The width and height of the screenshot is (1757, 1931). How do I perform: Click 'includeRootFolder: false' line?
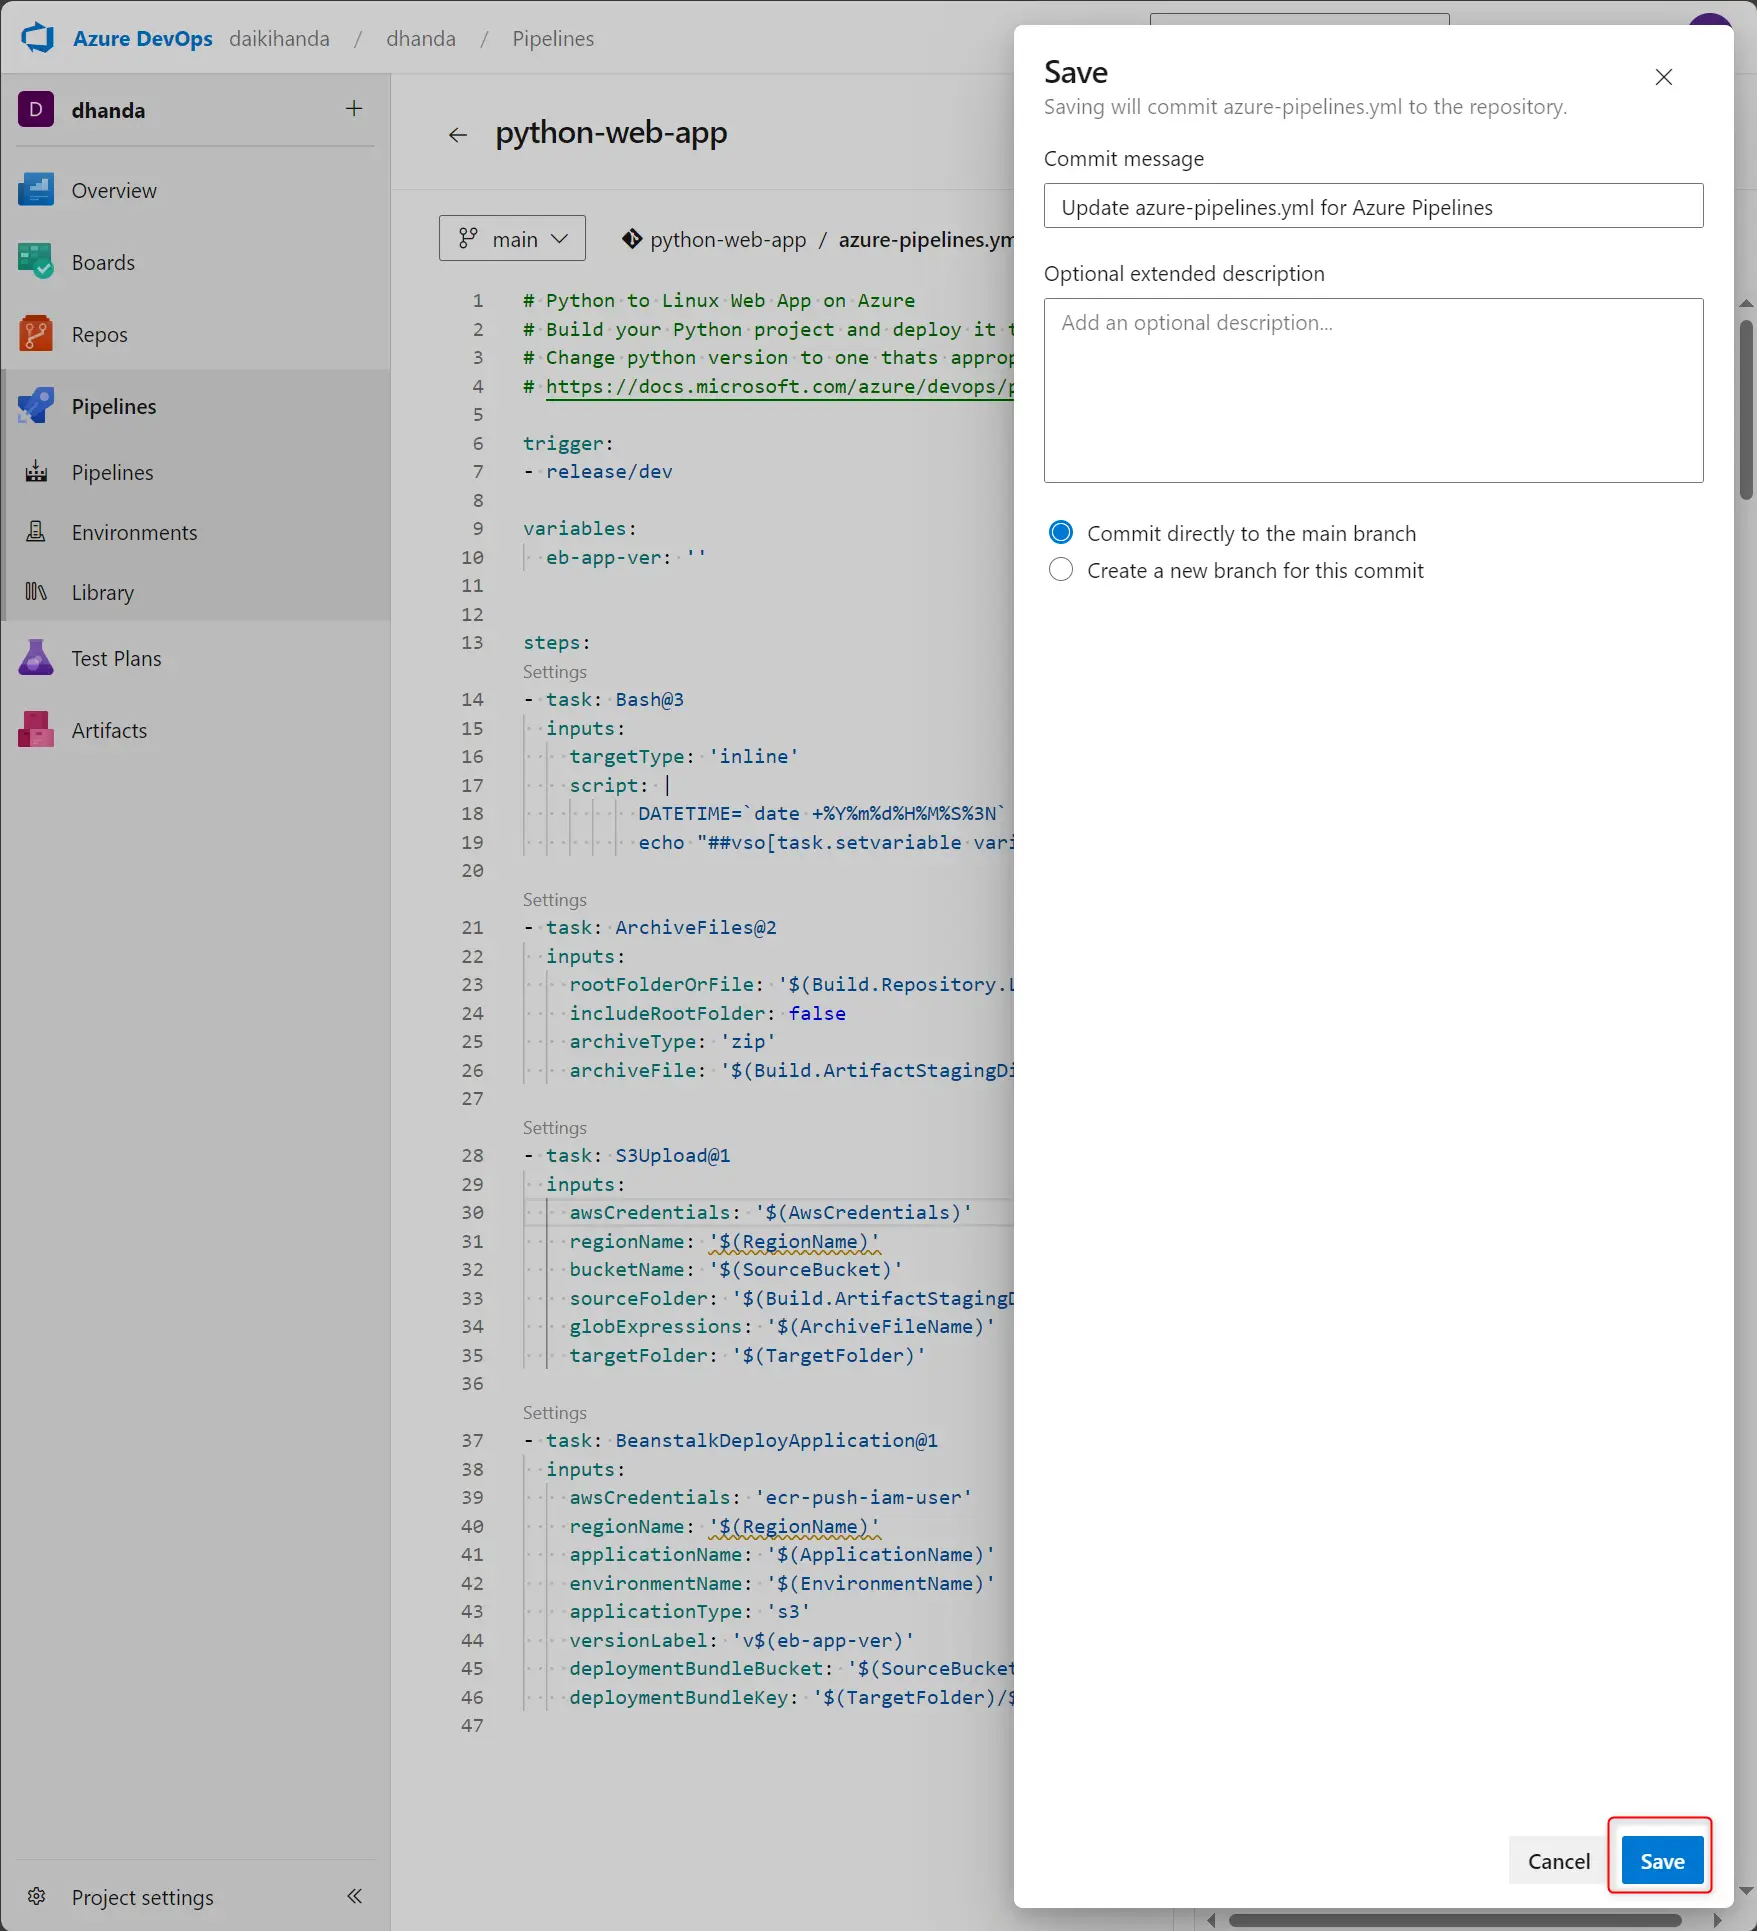[706, 1013]
